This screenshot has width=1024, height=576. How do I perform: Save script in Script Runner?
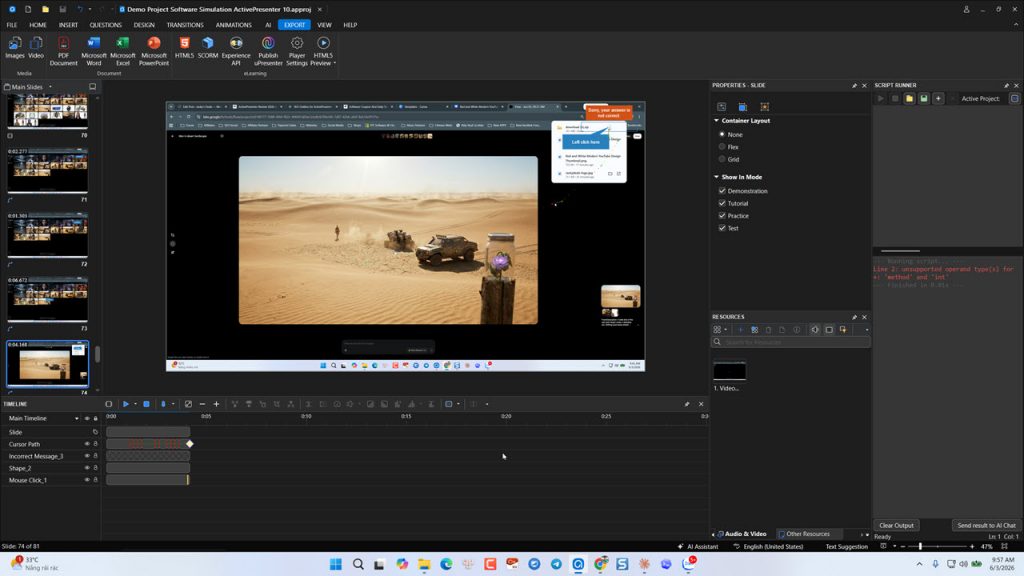pos(923,99)
